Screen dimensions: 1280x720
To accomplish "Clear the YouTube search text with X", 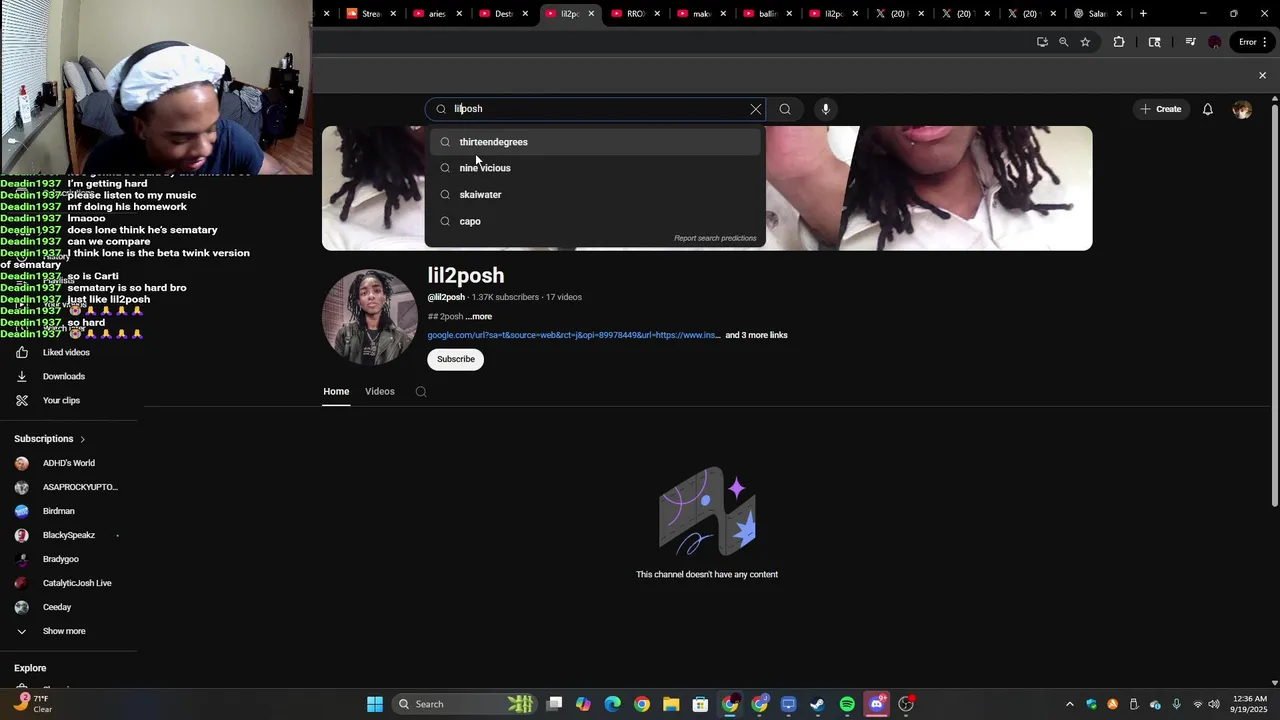I will (x=756, y=109).
